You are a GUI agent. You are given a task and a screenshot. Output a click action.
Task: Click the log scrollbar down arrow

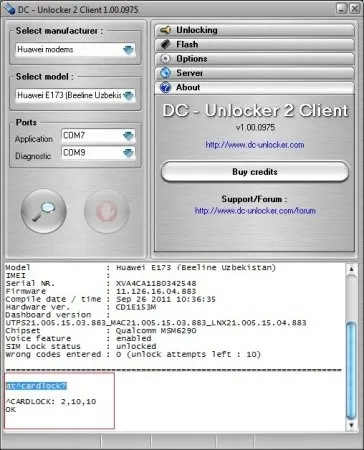click(x=351, y=425)
